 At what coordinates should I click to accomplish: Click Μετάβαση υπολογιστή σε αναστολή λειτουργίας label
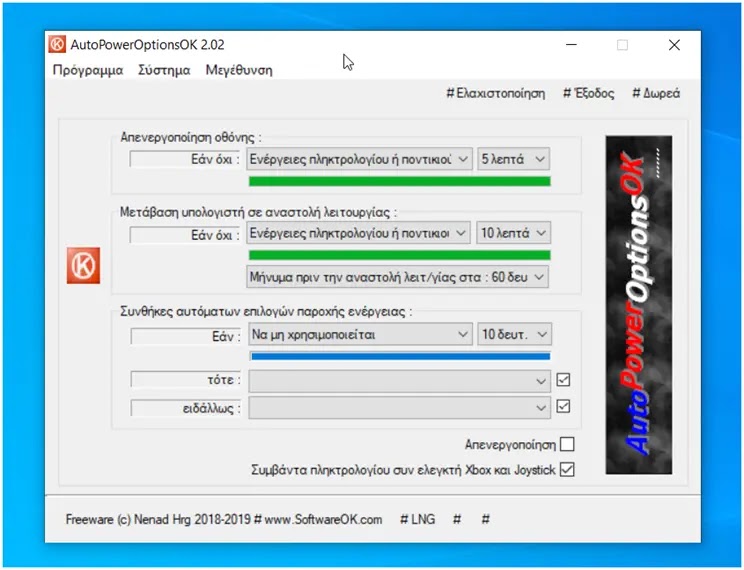click(x=258, y=212)
